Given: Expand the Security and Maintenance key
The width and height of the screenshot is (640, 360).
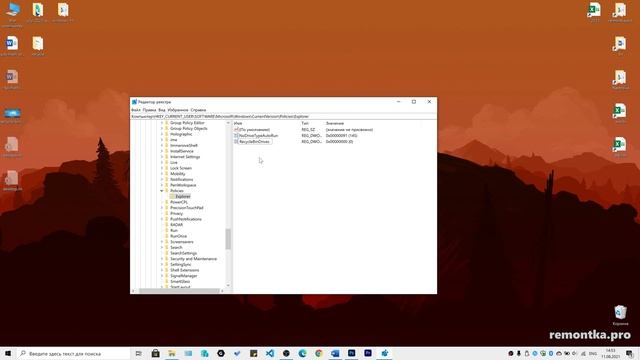Looking at the screenshot, I should (x=162, y=259).
